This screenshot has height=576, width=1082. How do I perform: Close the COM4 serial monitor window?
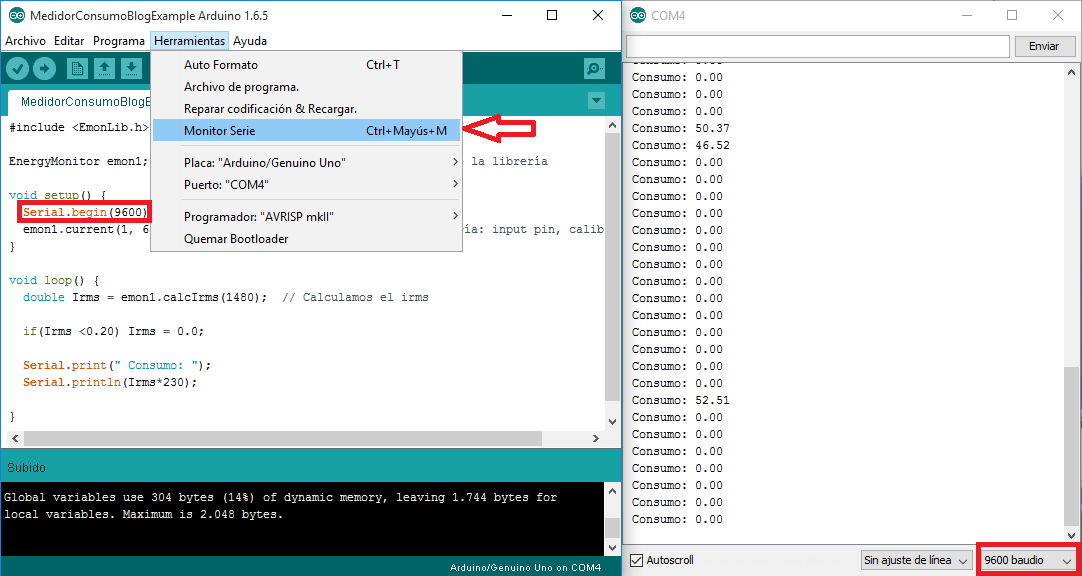1057,15
